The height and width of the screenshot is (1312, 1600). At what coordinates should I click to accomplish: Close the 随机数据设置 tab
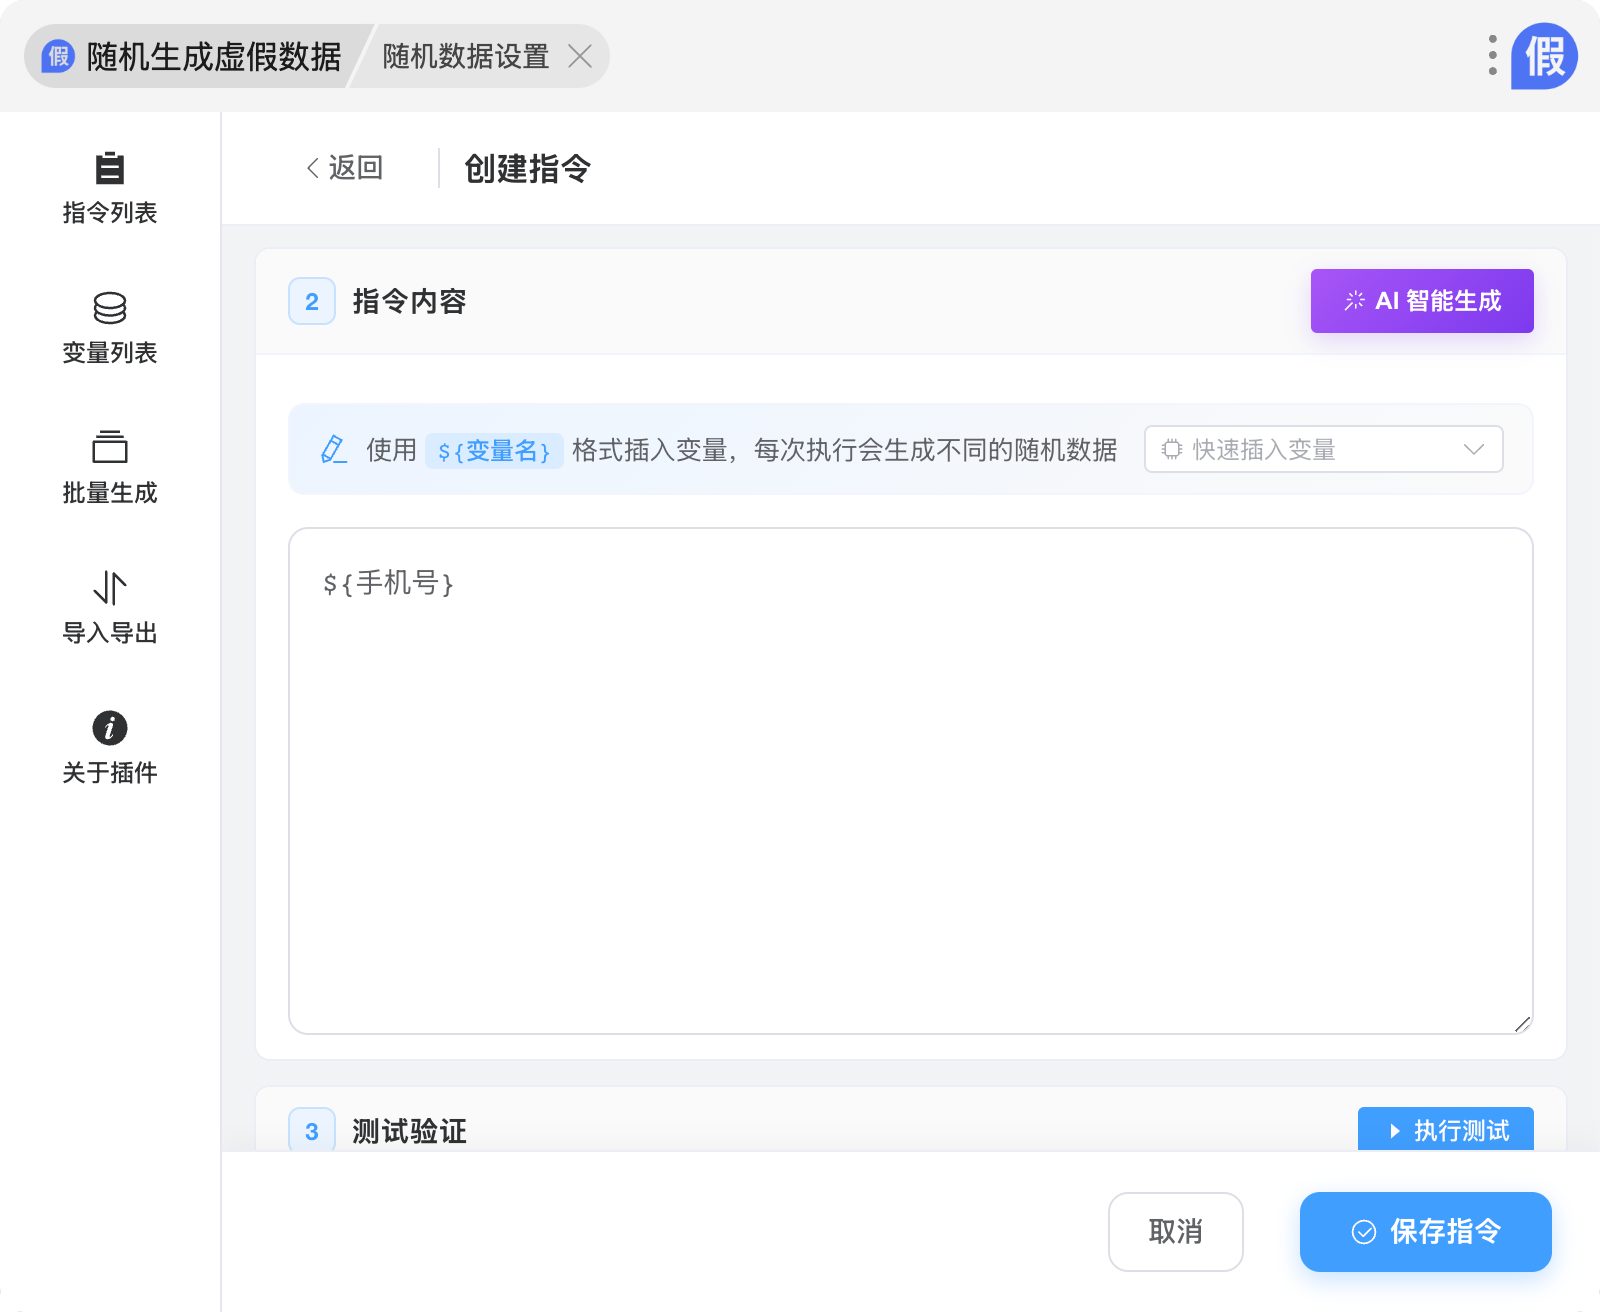[x=580, y=56]
